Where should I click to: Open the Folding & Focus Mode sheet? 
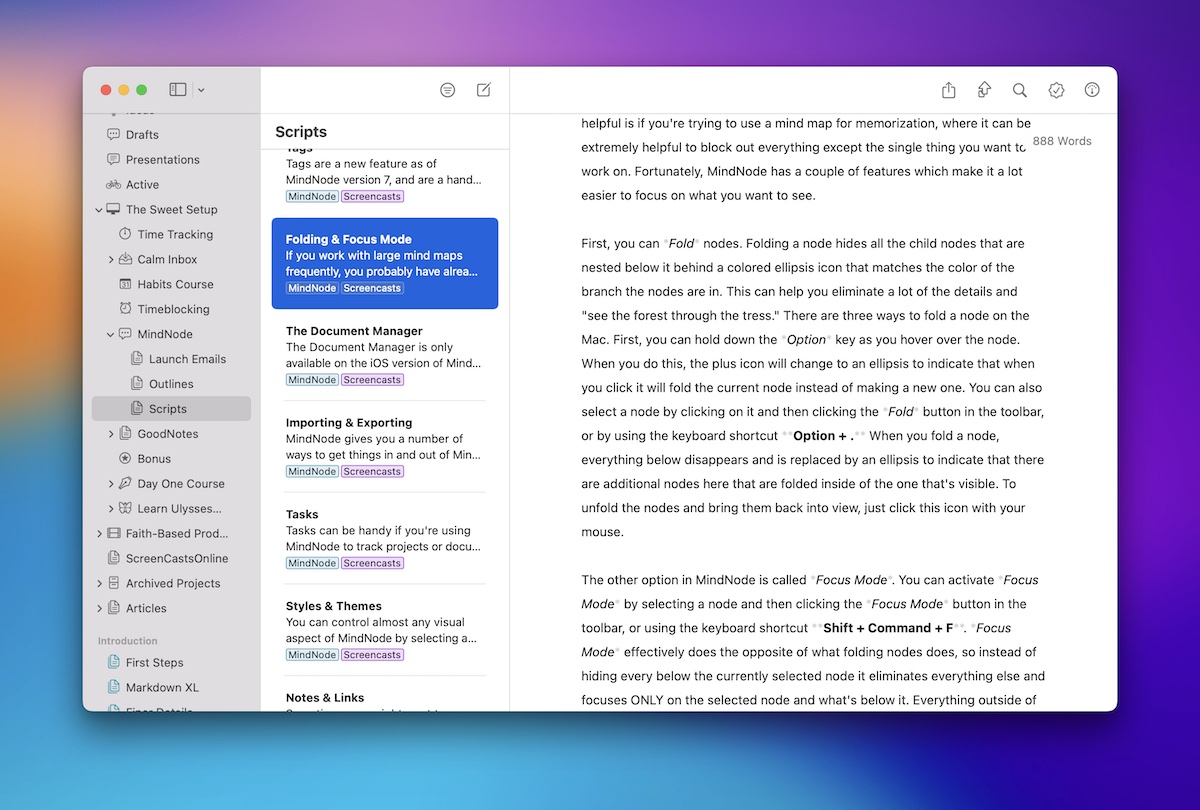click(385, 264)
